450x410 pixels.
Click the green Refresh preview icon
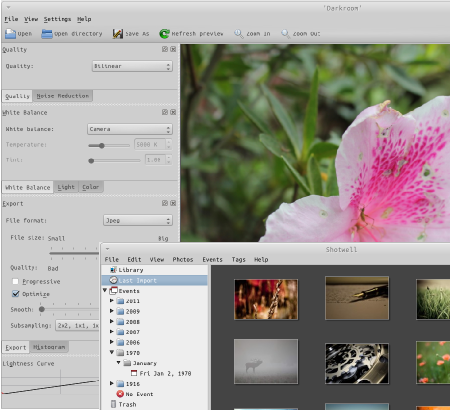point(164,34)
